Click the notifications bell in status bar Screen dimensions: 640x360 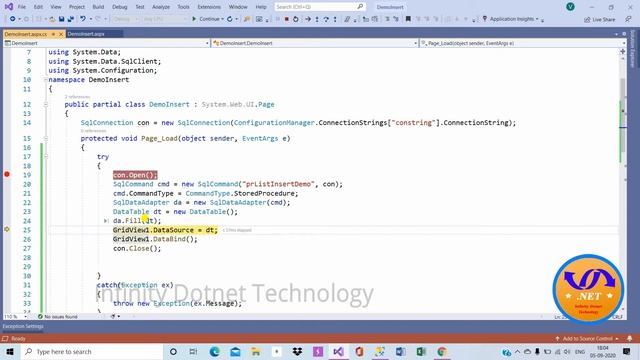pyautogui.click(x=629, y=339)
